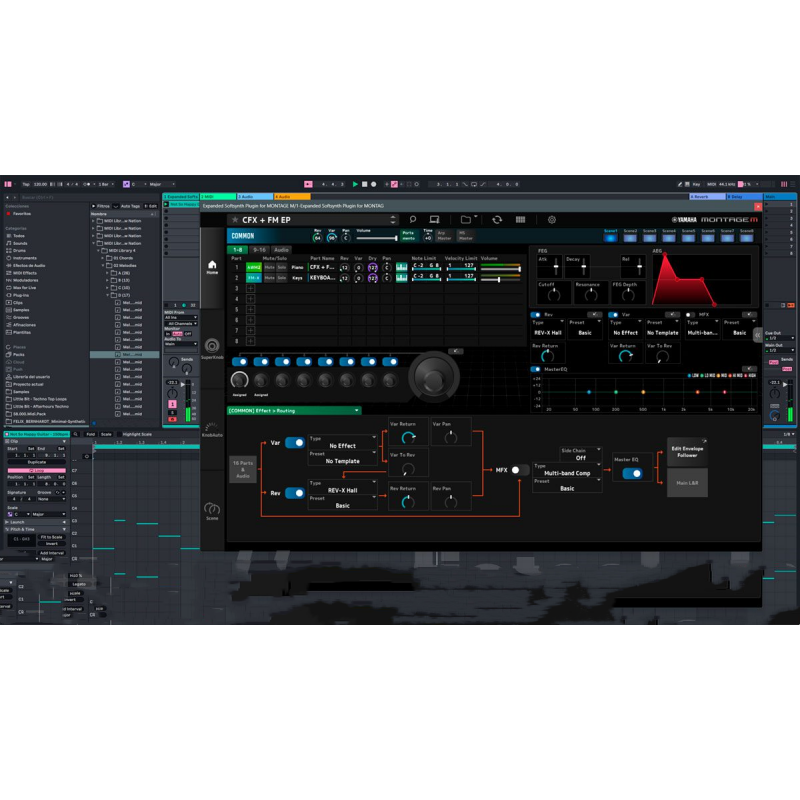This screenshot has height=800, width=800.
Task: Click the Instruments category in Ableton browser
Action: (x=24, y=258)
